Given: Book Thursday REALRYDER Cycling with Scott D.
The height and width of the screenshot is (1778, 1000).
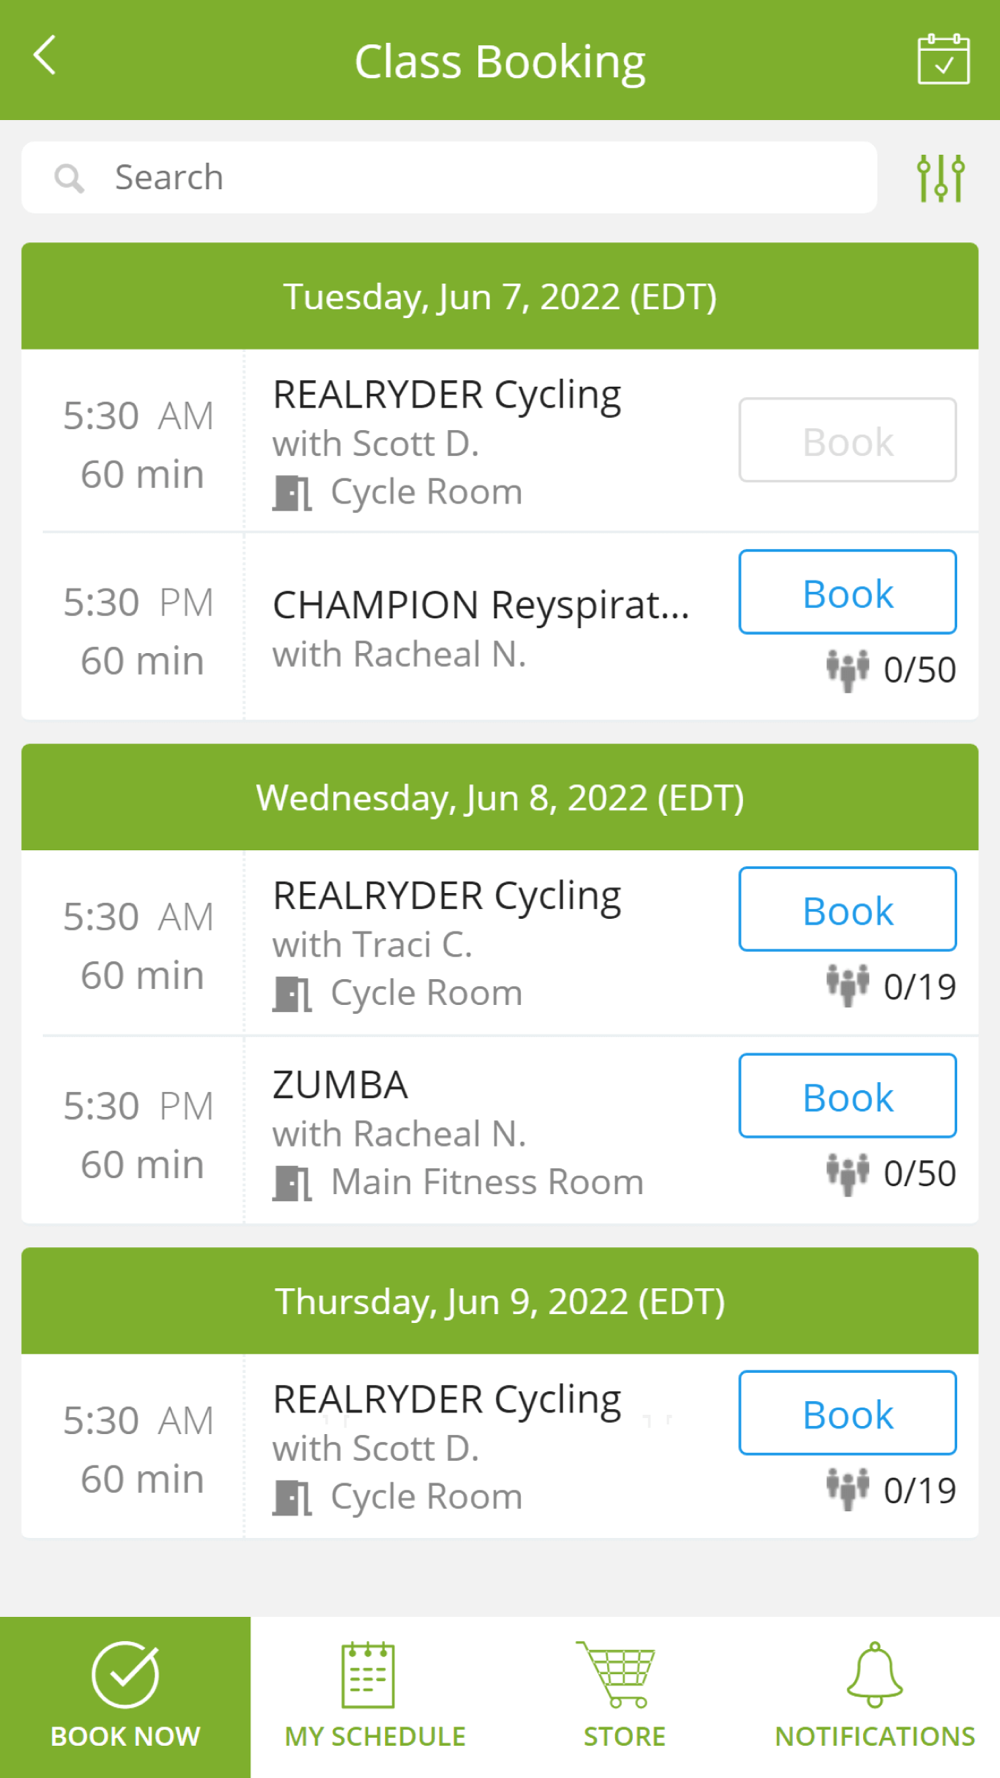Looking at the screenshot, I should pyautogui.click(x=847, y=1413).
